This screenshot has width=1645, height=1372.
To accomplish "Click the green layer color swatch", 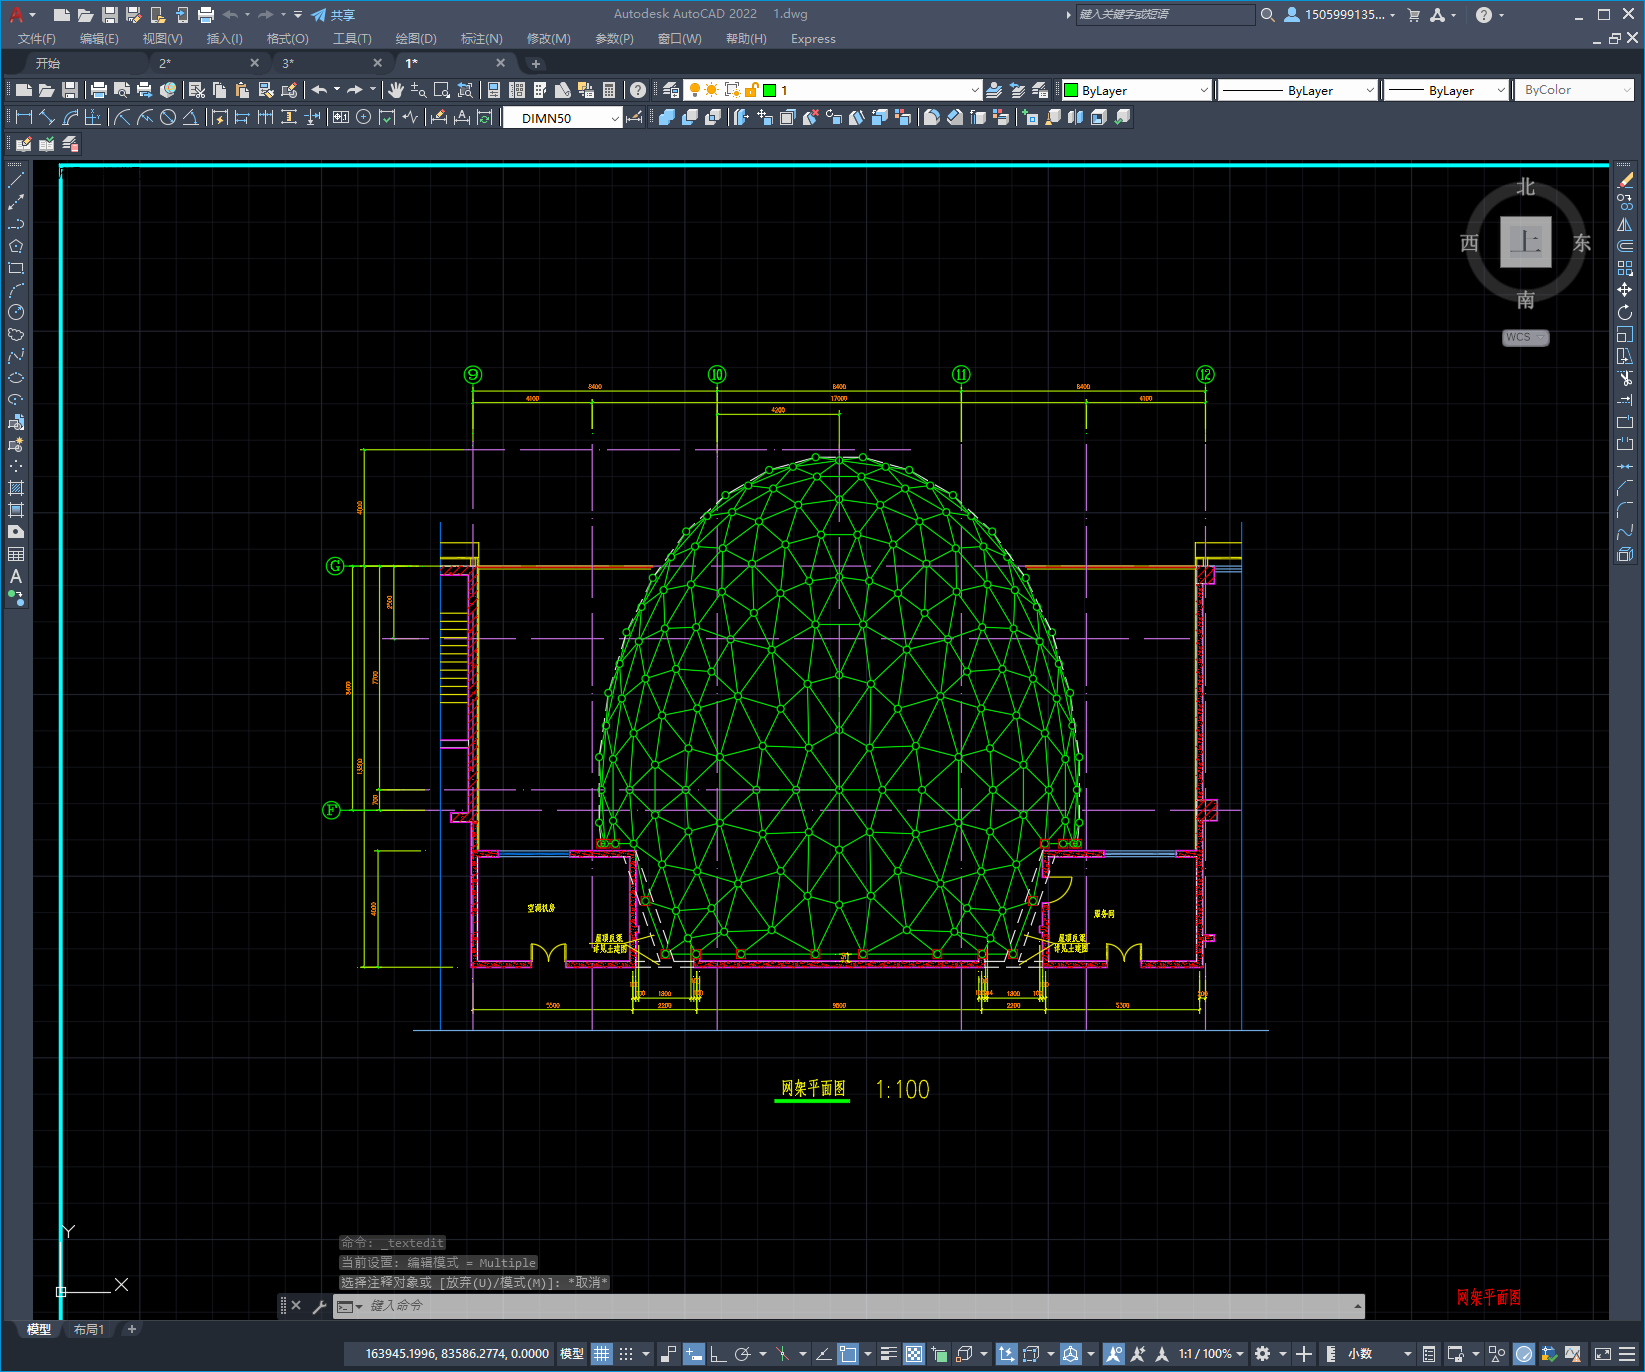I will point(769,90).
